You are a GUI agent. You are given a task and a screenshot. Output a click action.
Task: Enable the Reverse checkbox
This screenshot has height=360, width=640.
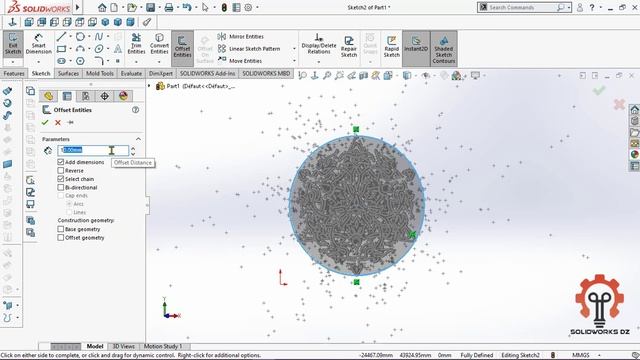61,171
